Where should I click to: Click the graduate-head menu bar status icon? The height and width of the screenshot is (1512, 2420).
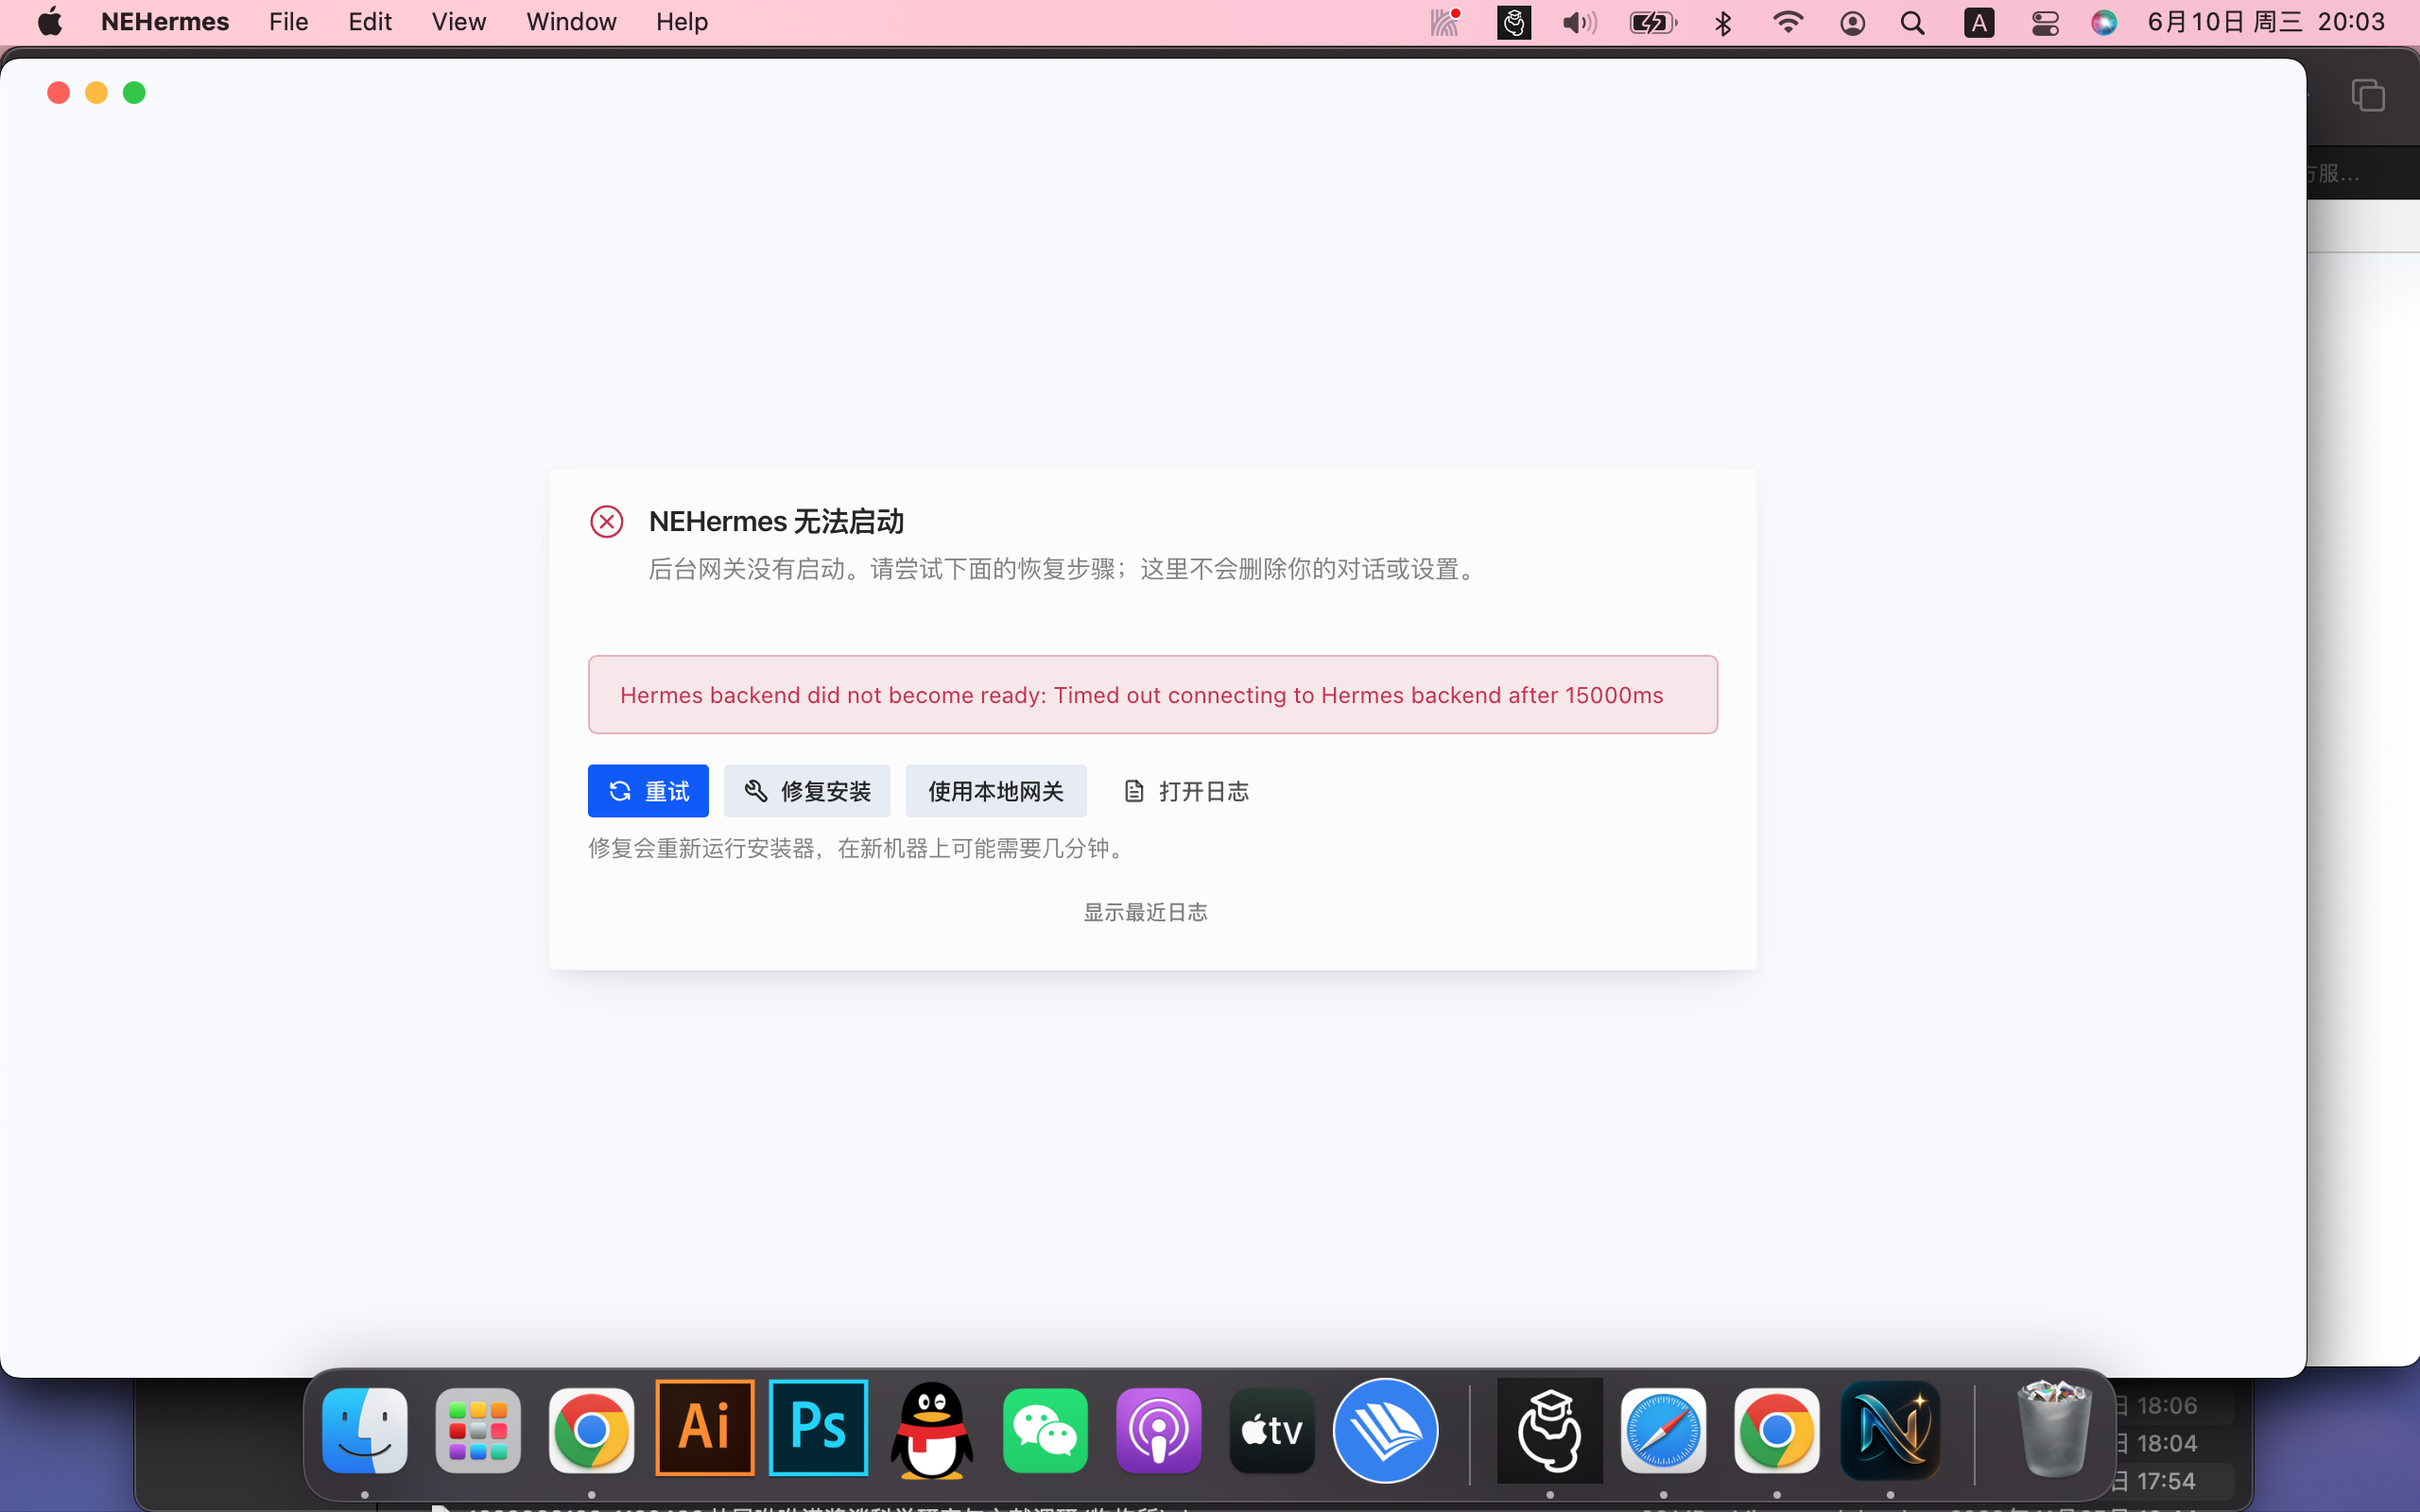tap(1514, 22)
